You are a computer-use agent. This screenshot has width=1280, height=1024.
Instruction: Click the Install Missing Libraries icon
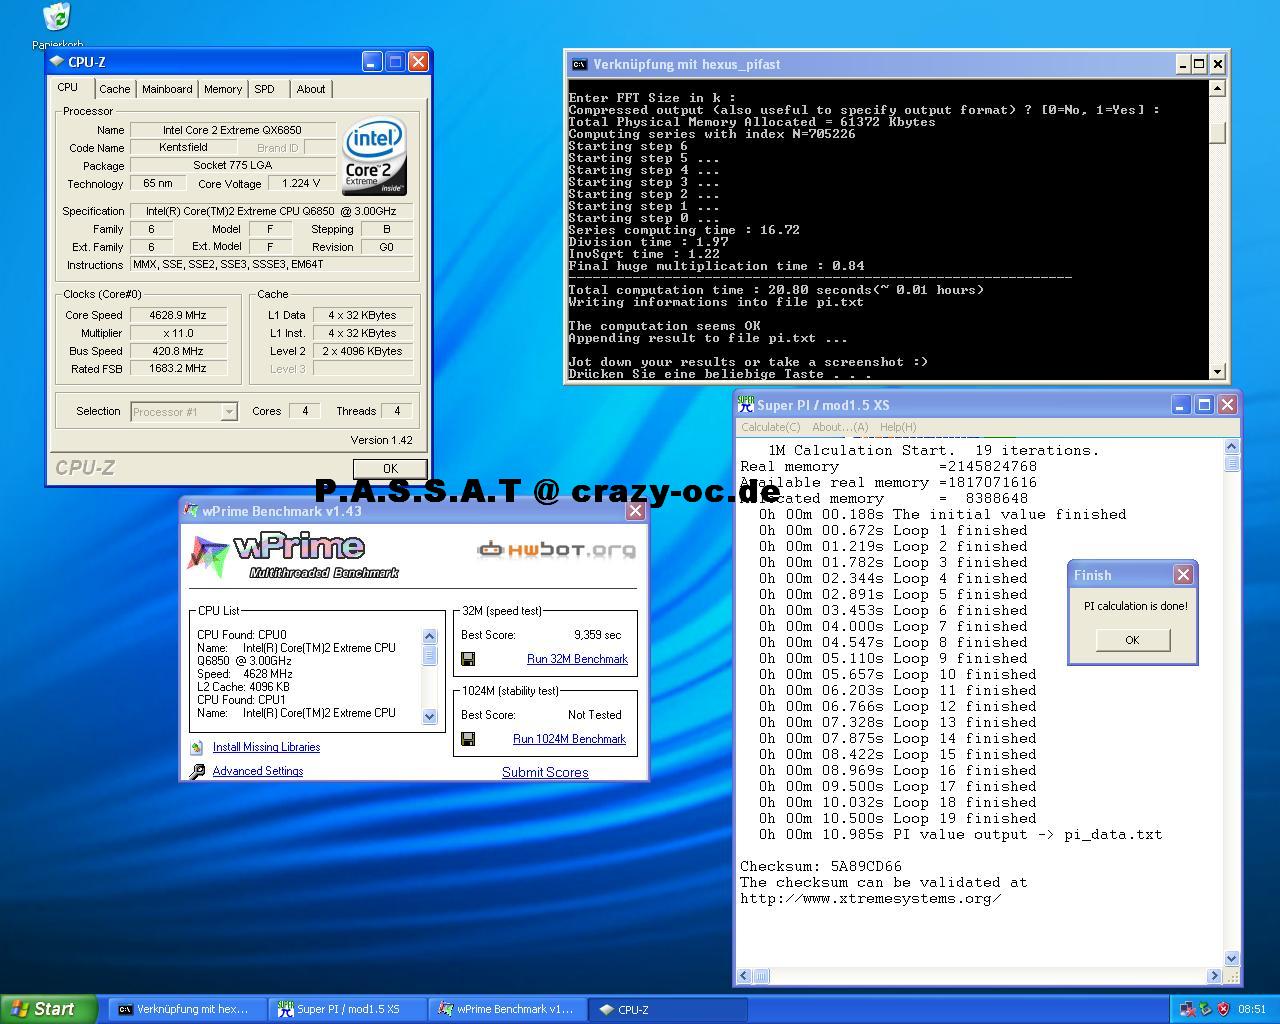point(196,747)
